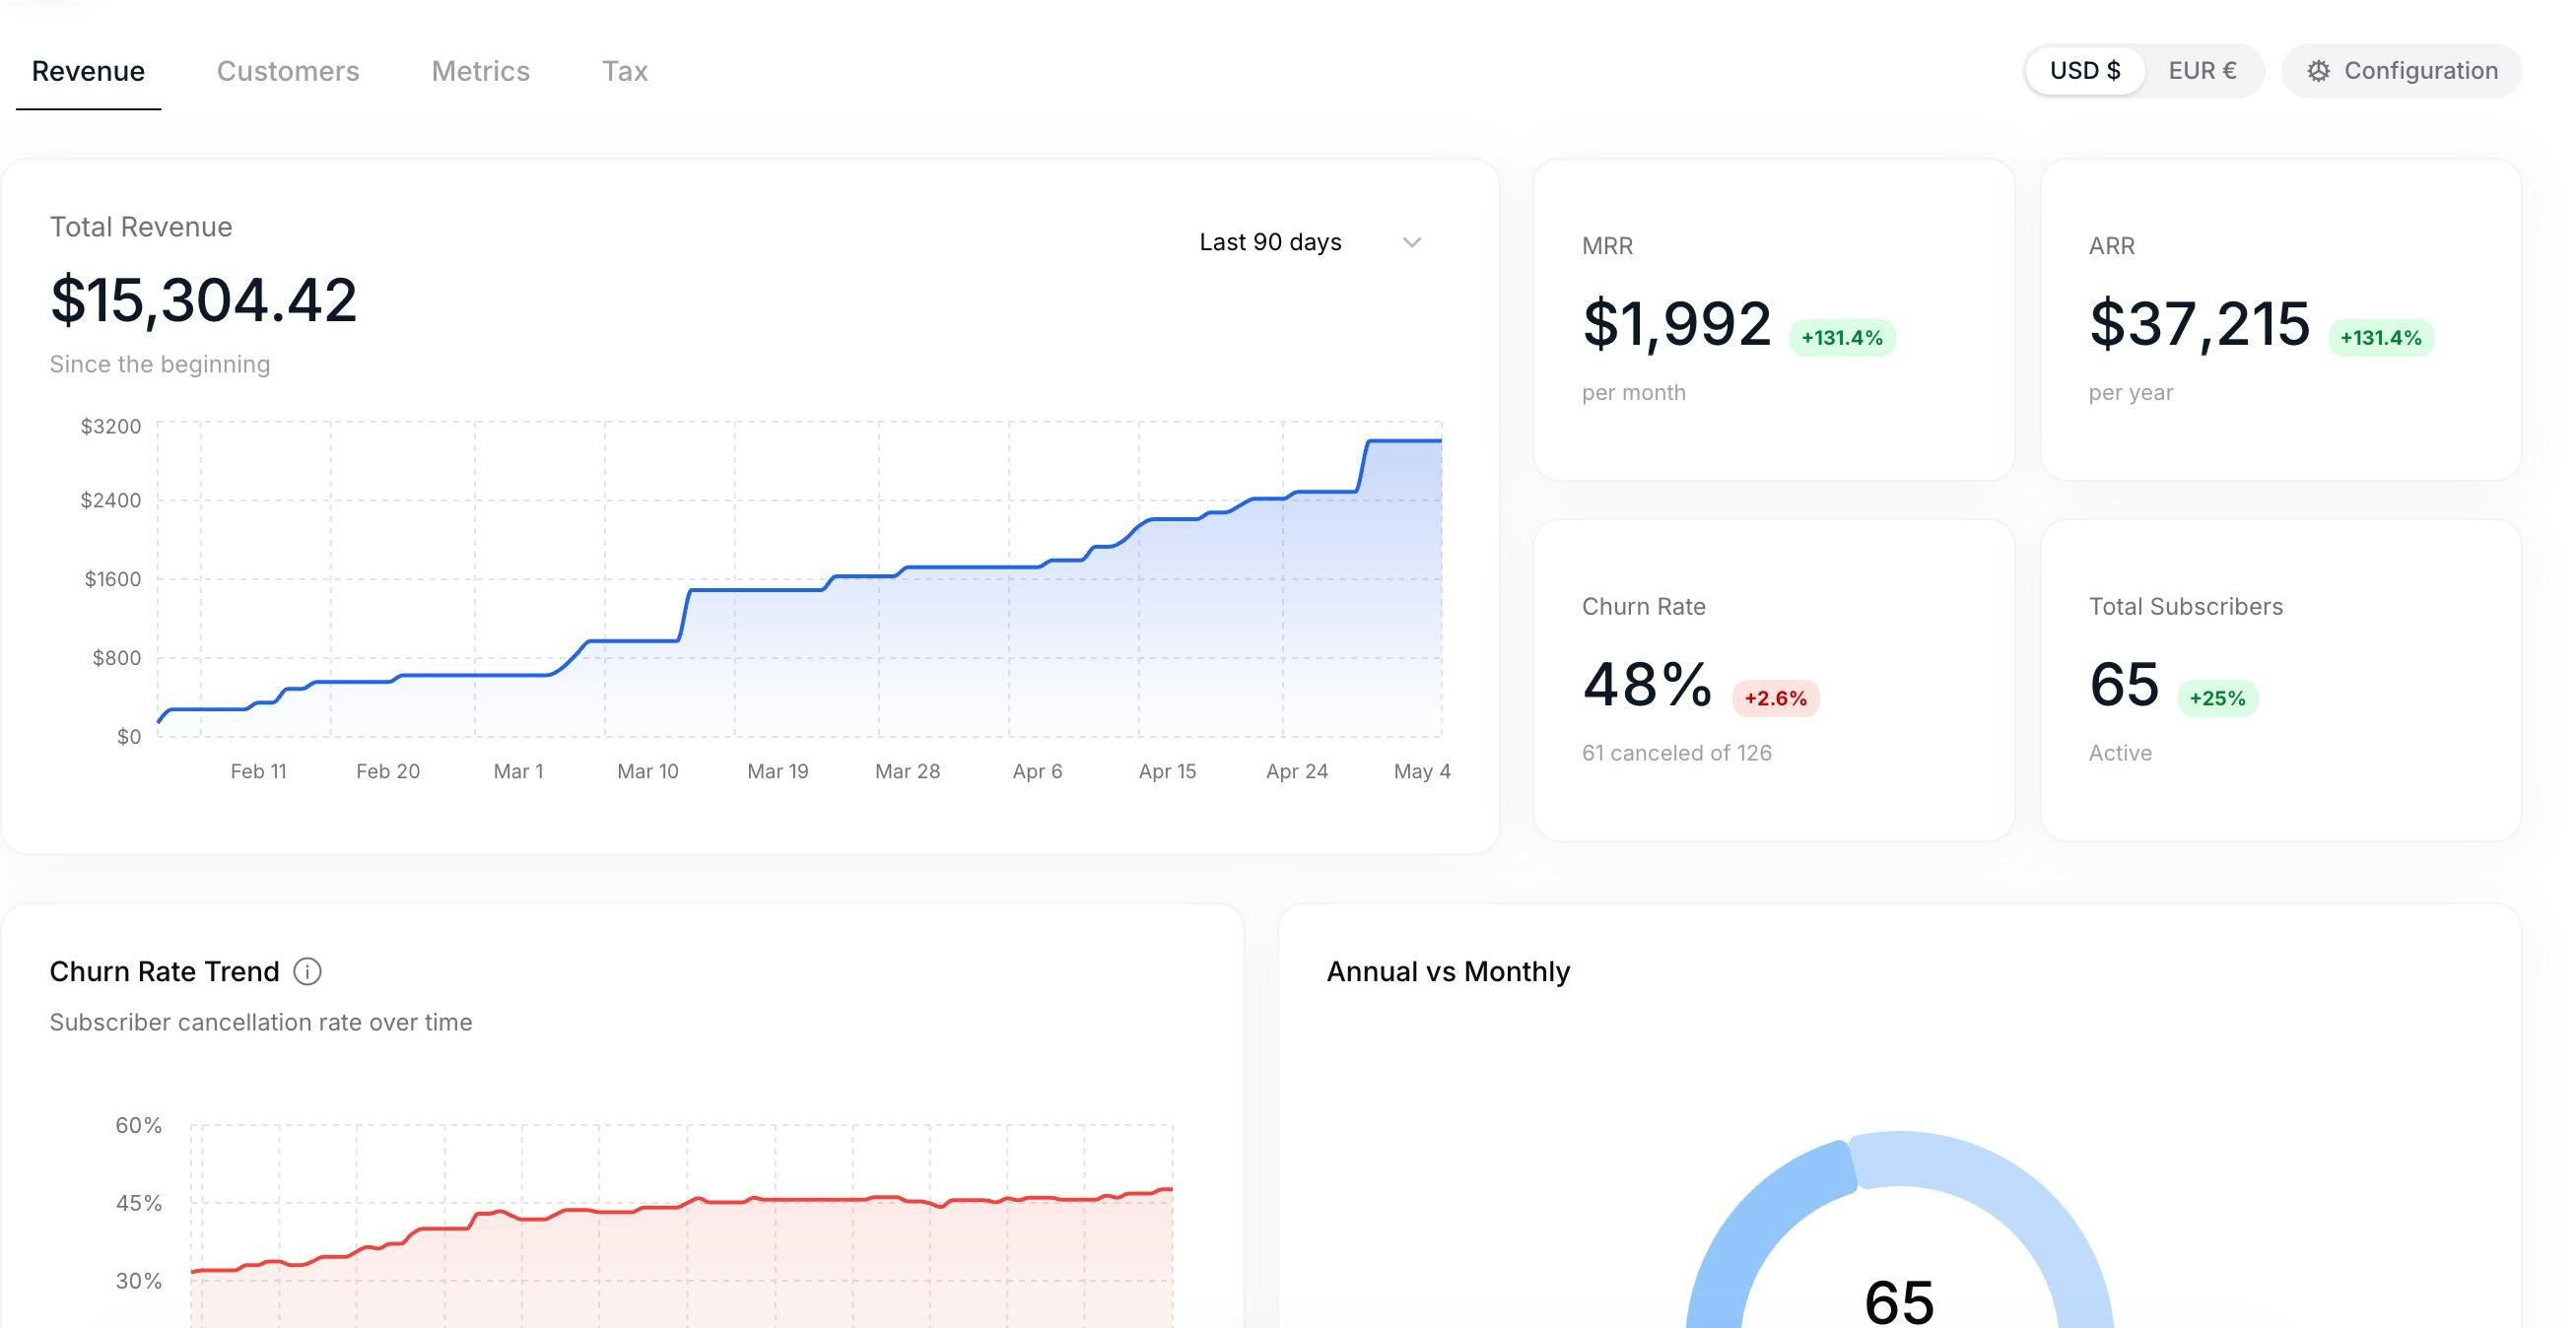Click the per year caption under ARR

[x=2131, y=393]
